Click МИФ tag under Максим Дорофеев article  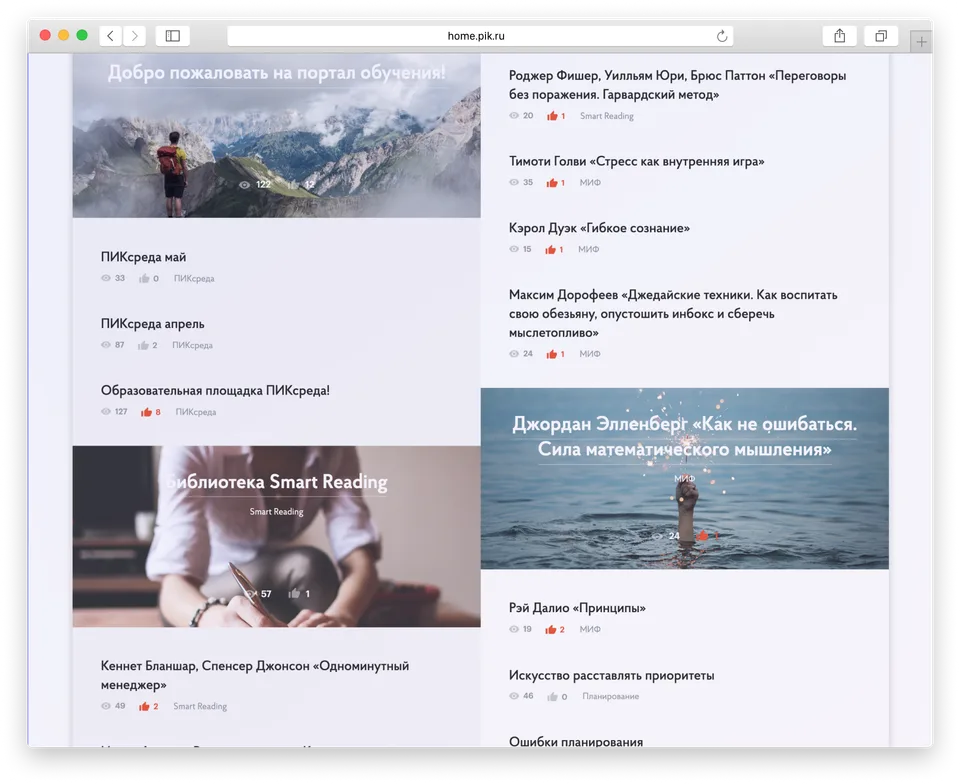tap(589, 354)
